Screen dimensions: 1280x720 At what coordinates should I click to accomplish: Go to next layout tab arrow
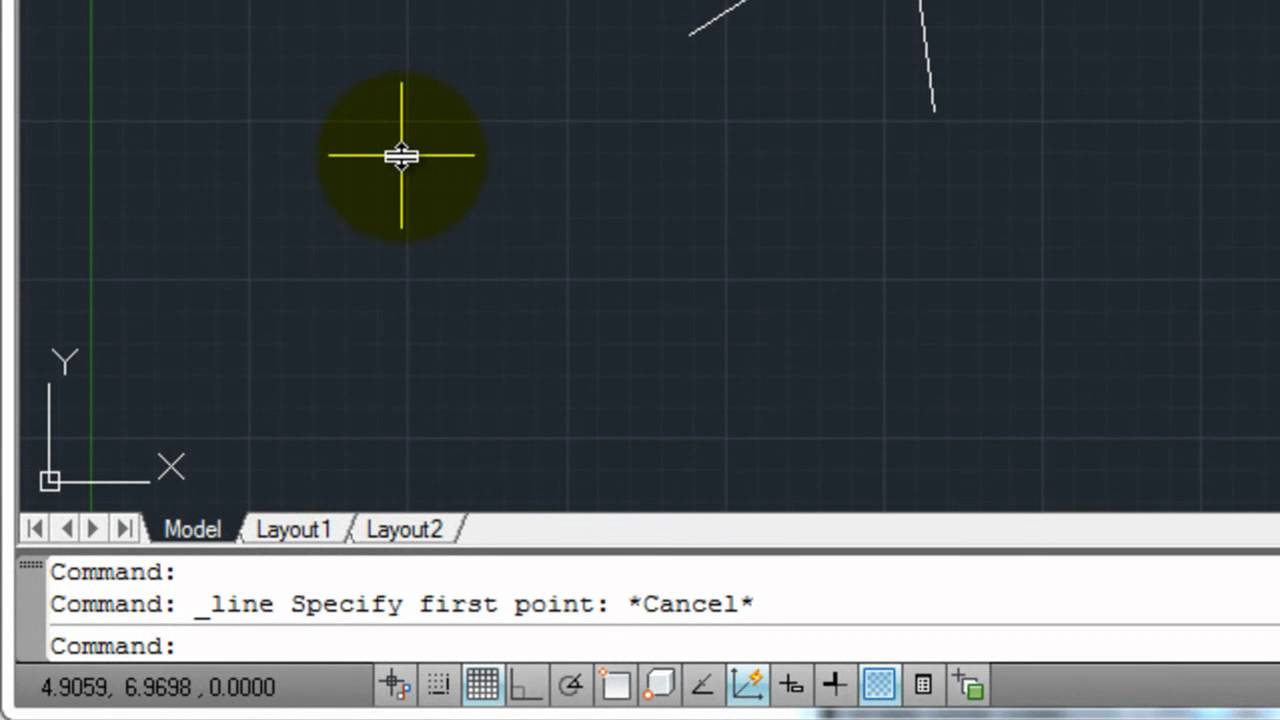(94, 528)
